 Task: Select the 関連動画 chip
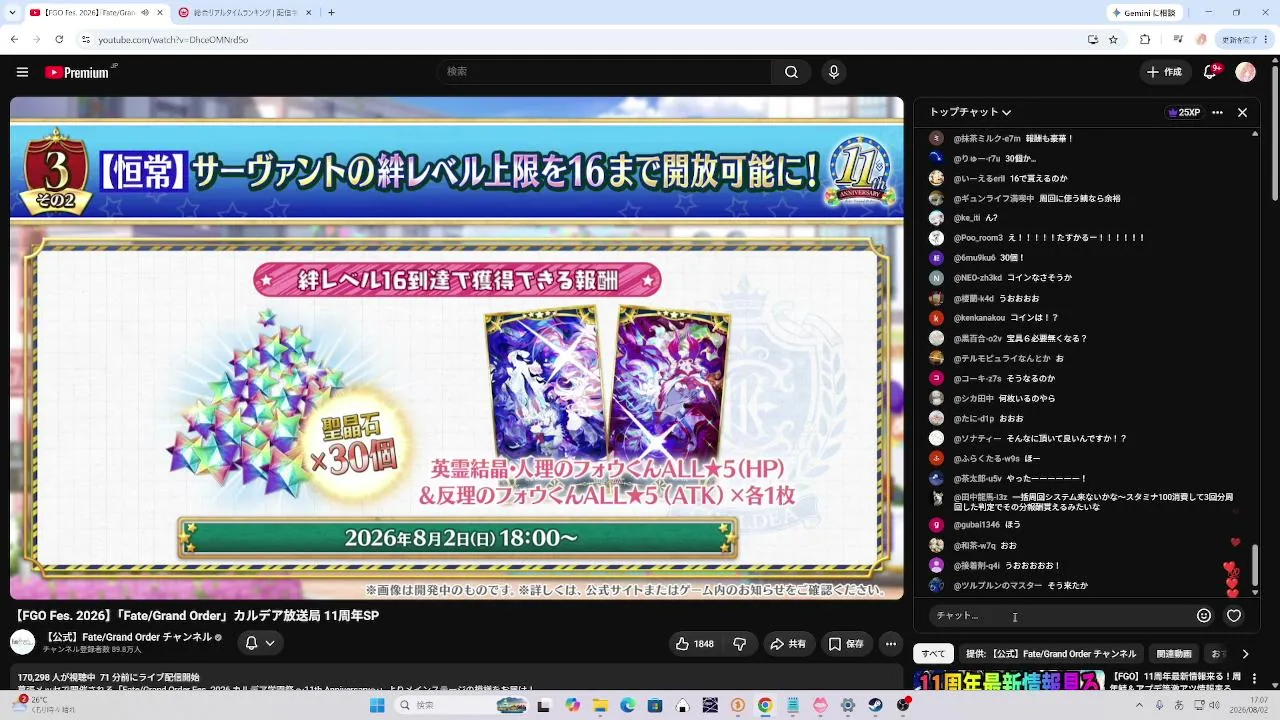(1174, 654)
